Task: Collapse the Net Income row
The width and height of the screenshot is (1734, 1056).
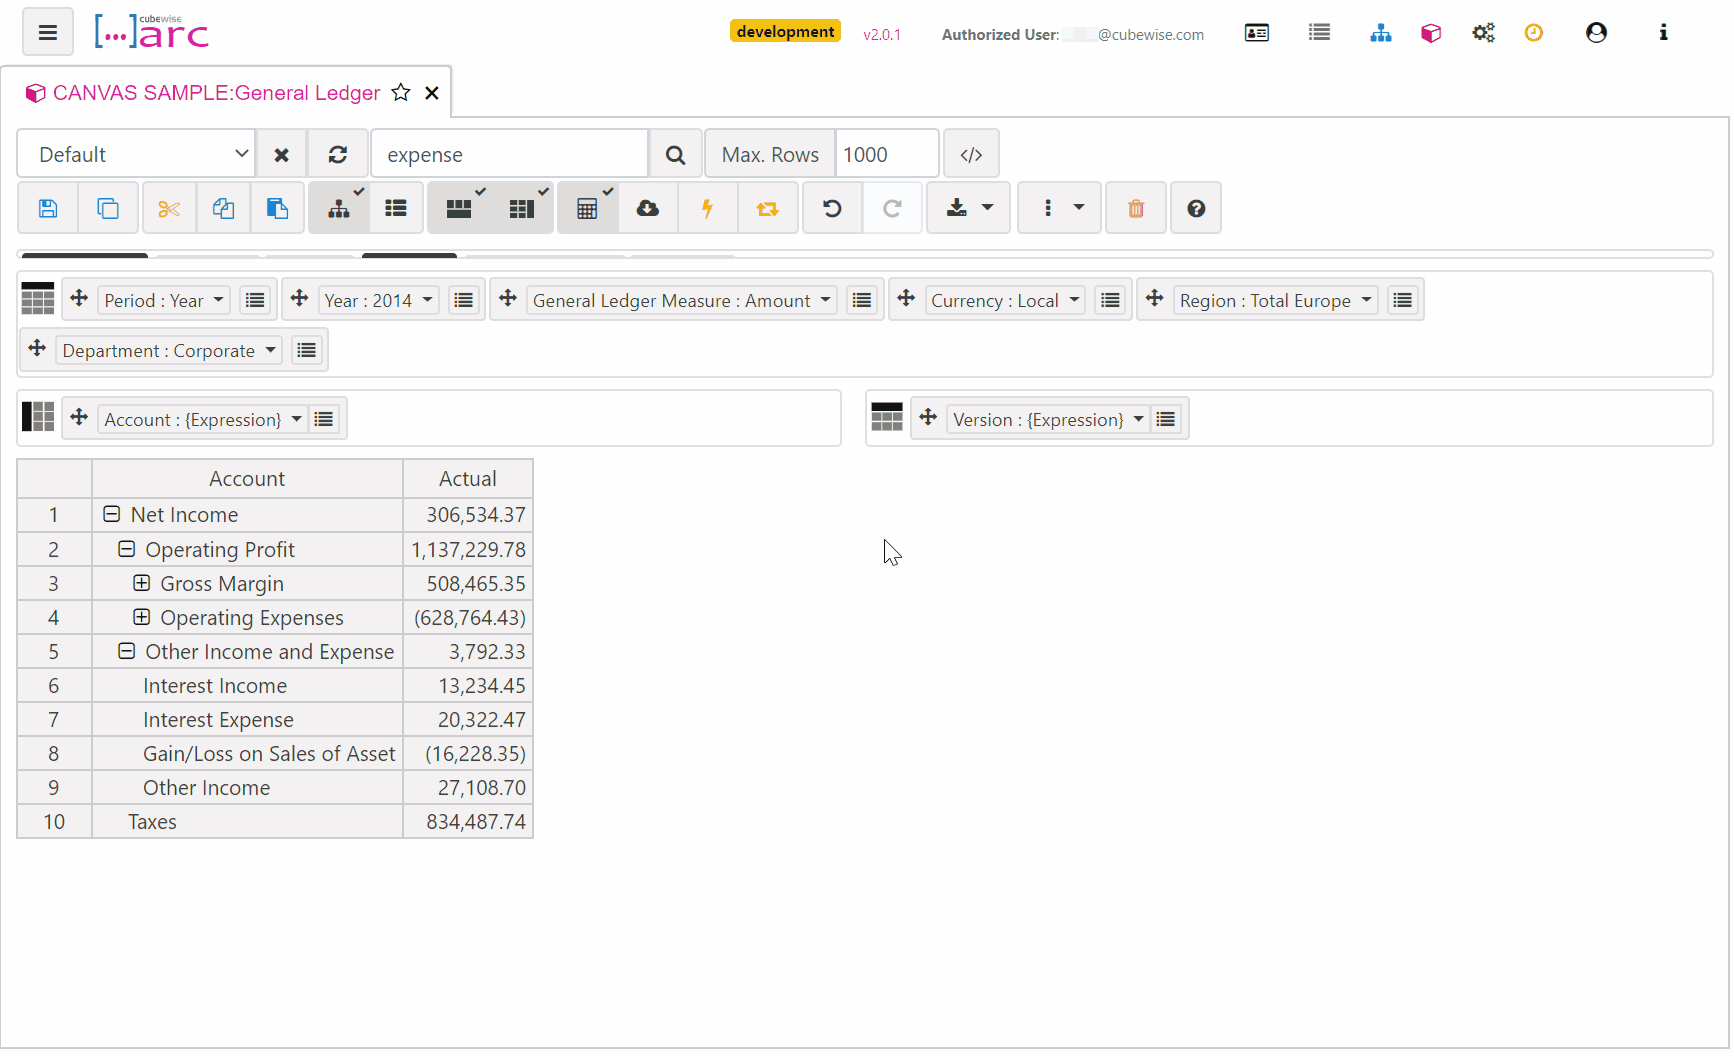Action: 112,514
